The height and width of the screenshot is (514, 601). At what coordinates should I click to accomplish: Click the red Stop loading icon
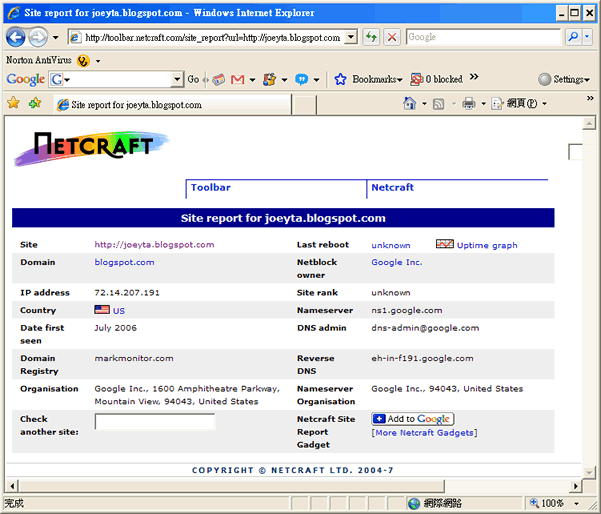(392, 37)
